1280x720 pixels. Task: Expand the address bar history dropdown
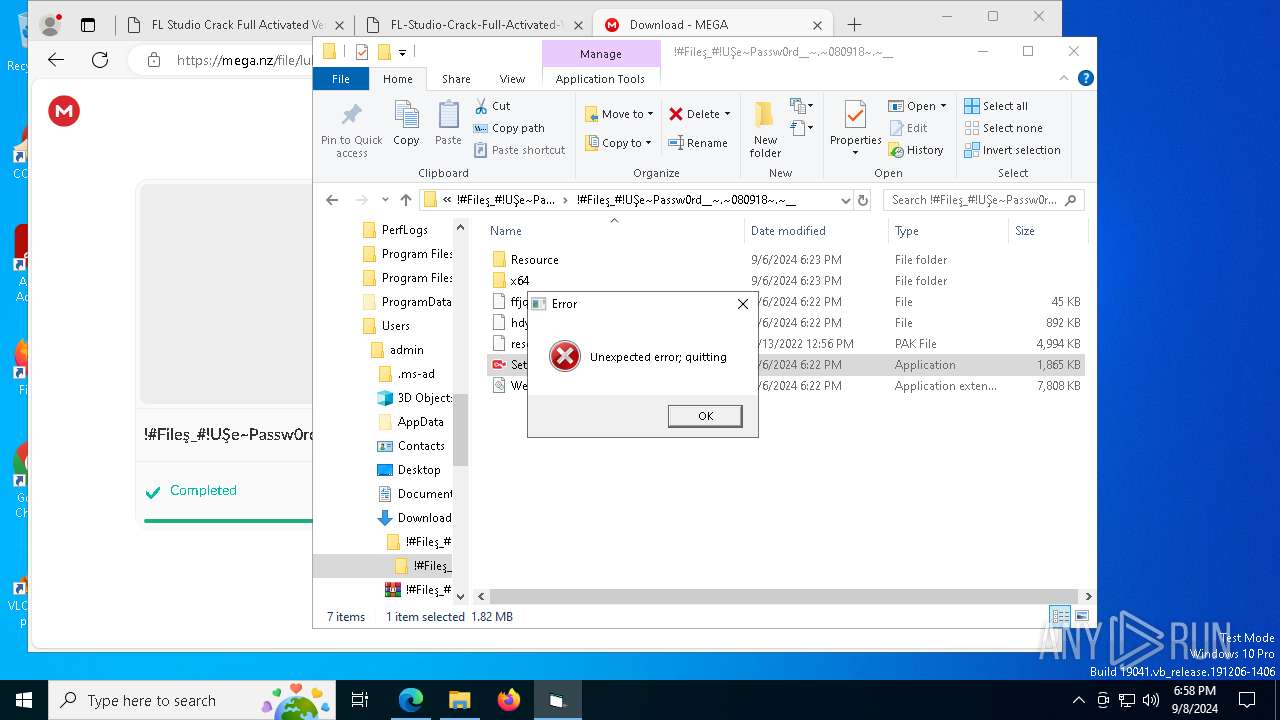845,200
